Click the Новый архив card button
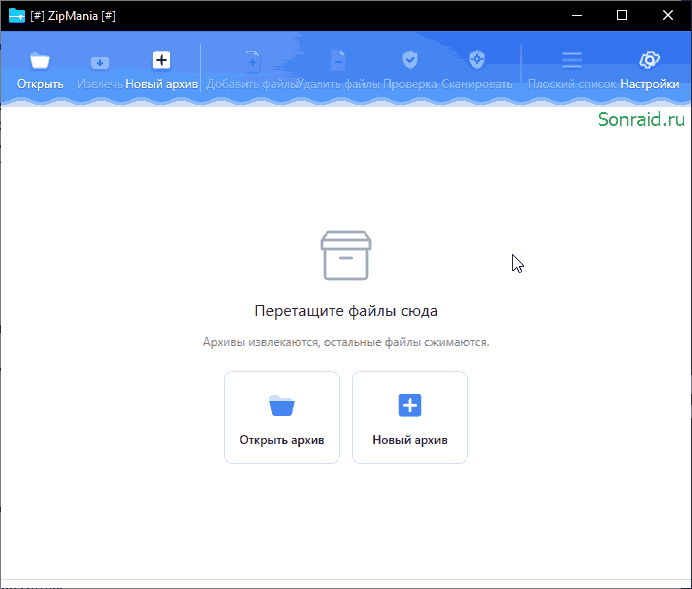The image size is (692, 589). pos(410,417)
